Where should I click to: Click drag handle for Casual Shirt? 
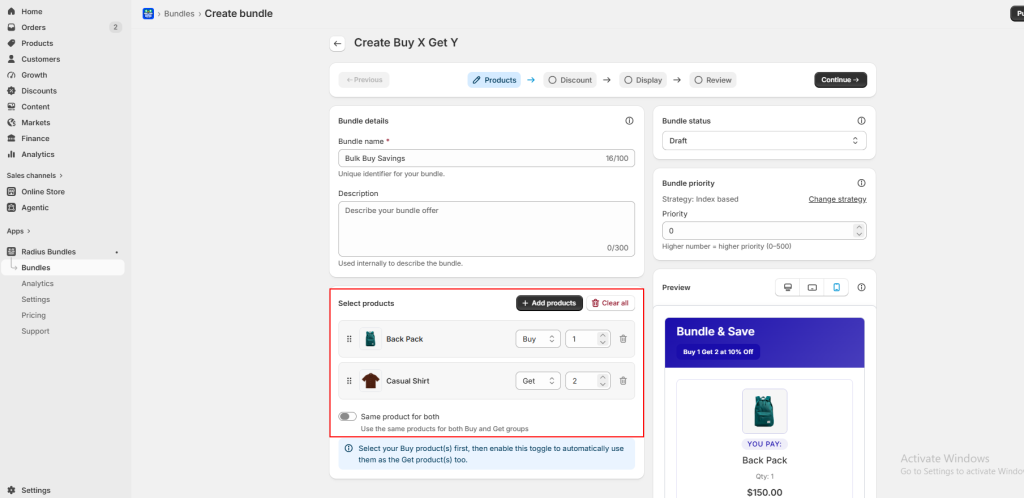pyautogui.click(x=349, y=381)
